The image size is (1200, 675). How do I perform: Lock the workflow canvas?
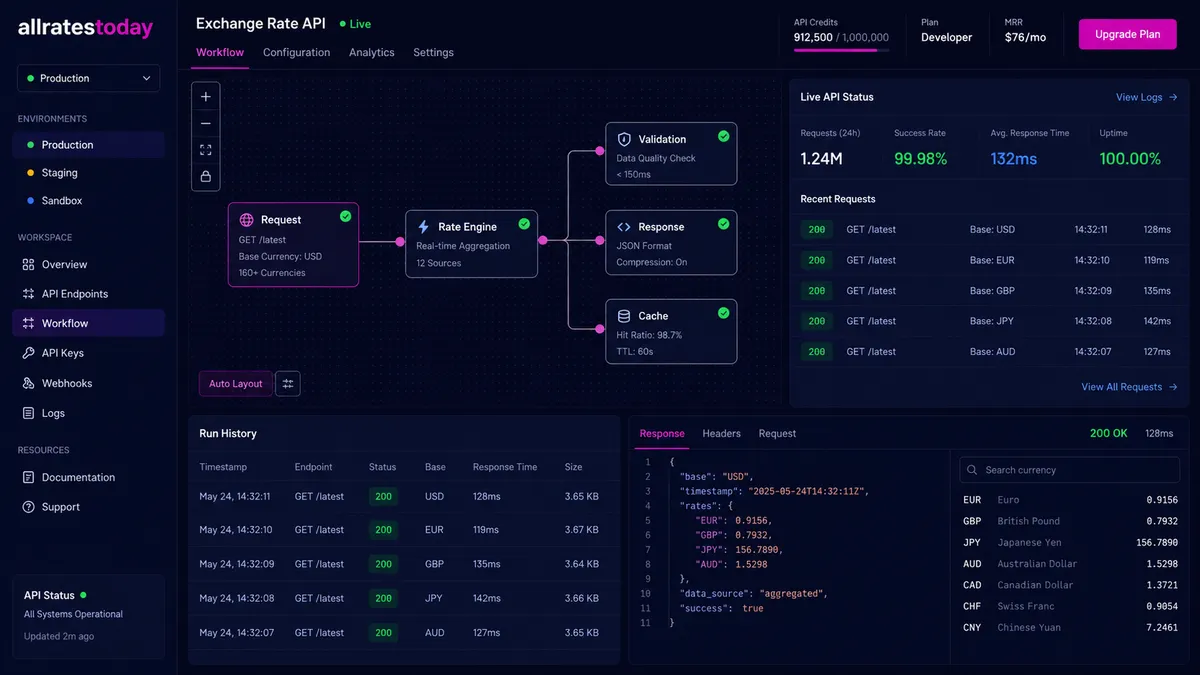coord(206,177)
